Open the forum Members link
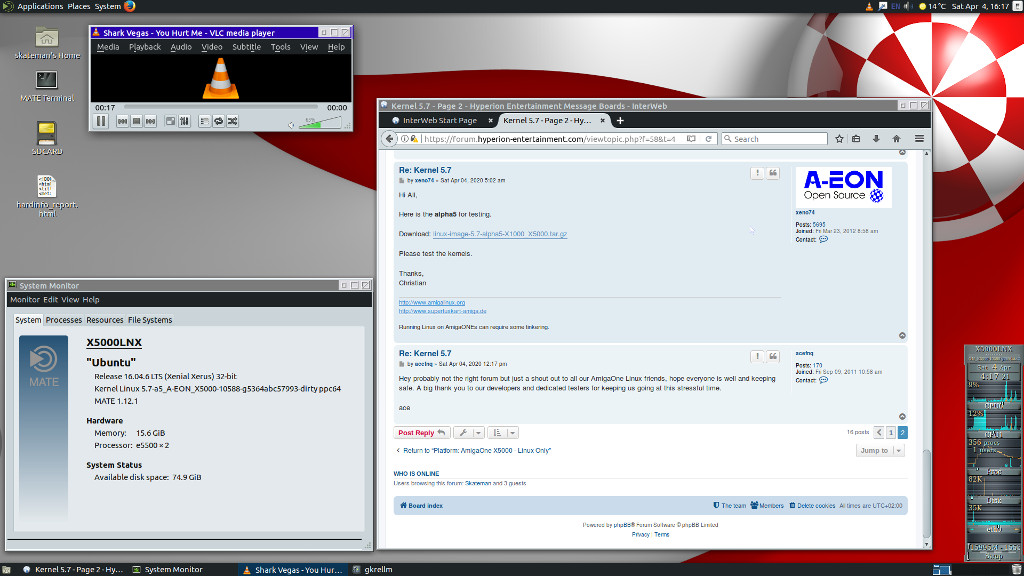 pyautogui.click(x=767, y=505)
